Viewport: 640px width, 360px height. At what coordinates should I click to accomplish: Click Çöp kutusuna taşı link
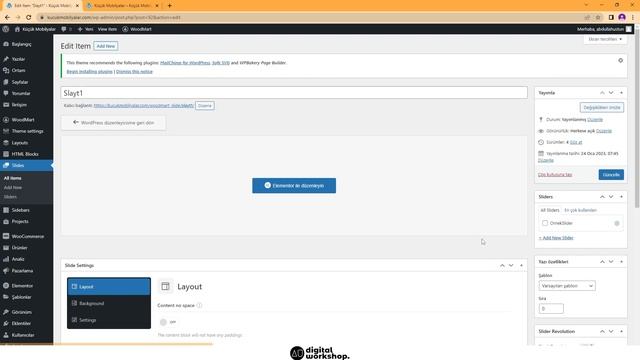click(555, 175)
